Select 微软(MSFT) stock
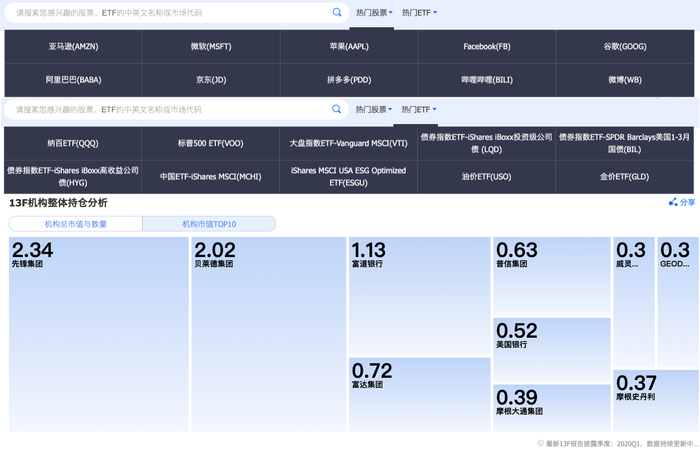This screenshot has height=454, width=700. point(211,46)
